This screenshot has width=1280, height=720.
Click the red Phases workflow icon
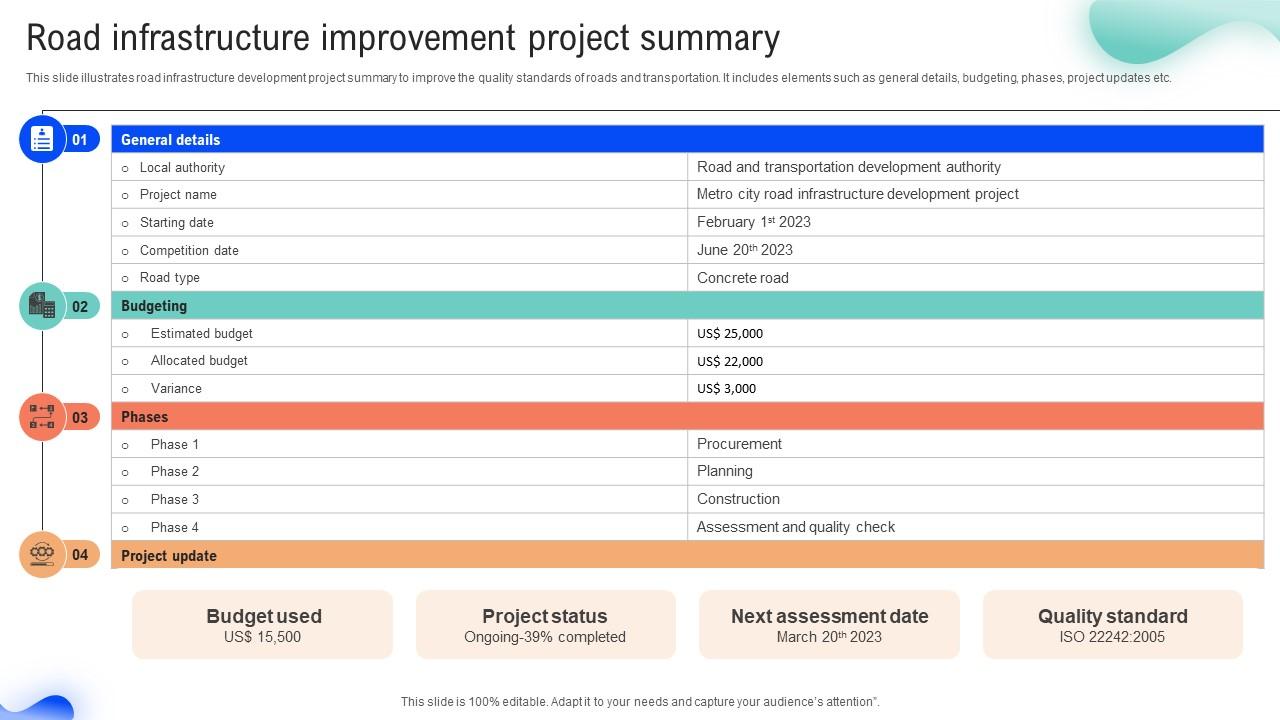[x=42, y=417]
